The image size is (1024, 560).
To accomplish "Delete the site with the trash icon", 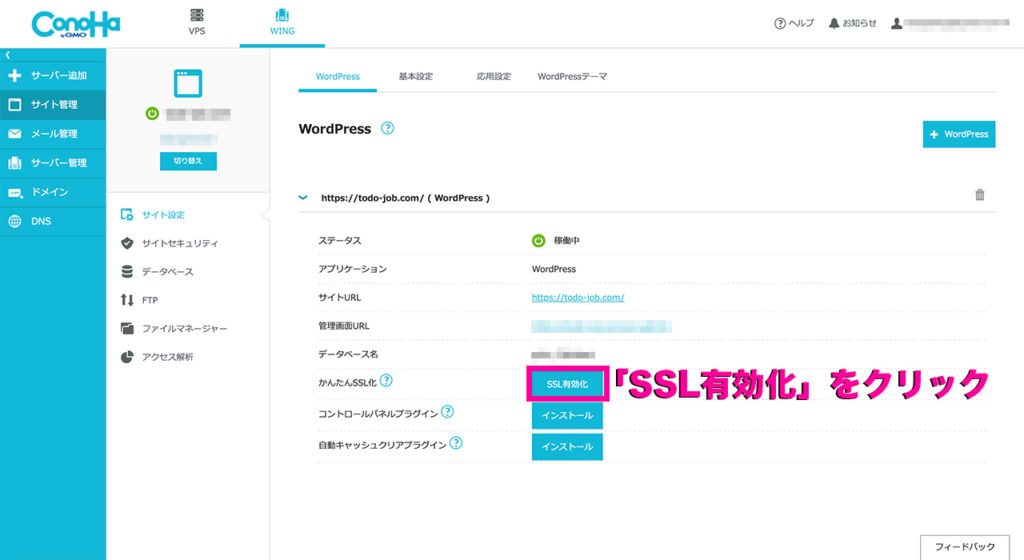I will (980, 194).
